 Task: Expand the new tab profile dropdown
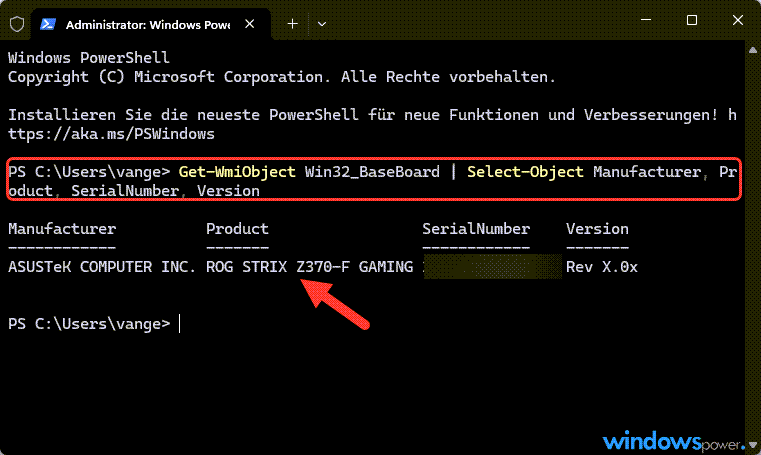coord(322,24)
